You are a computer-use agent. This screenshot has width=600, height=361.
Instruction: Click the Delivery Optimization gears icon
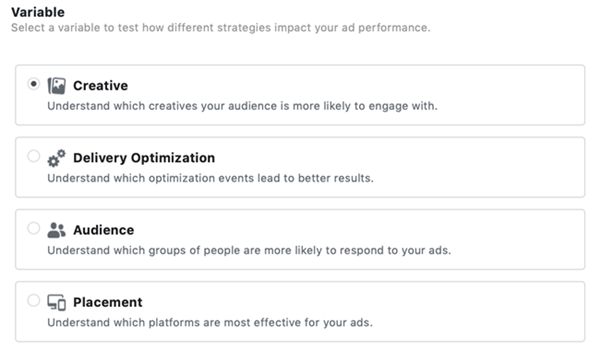[x=56, y=158]
